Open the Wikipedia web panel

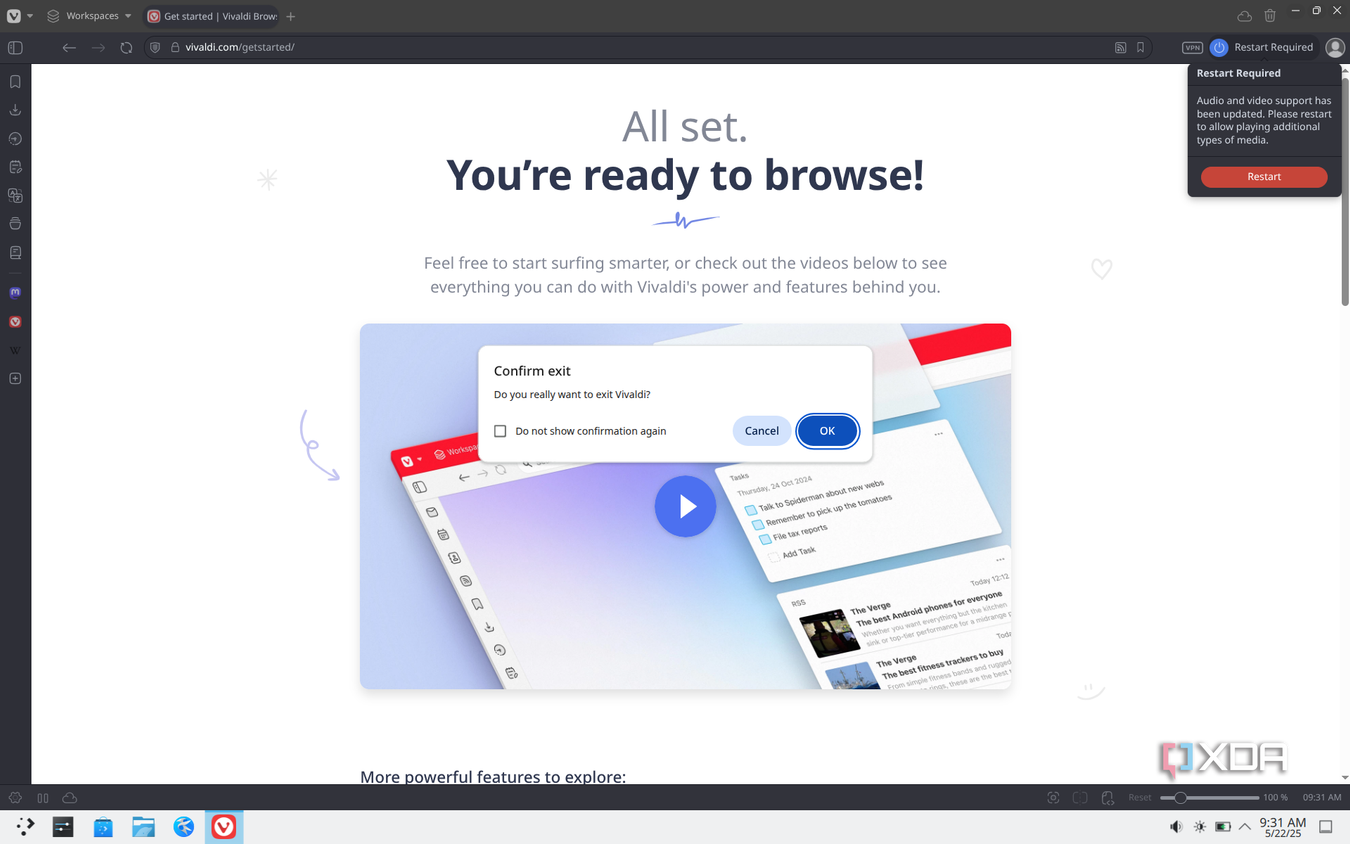coord(15,350)
